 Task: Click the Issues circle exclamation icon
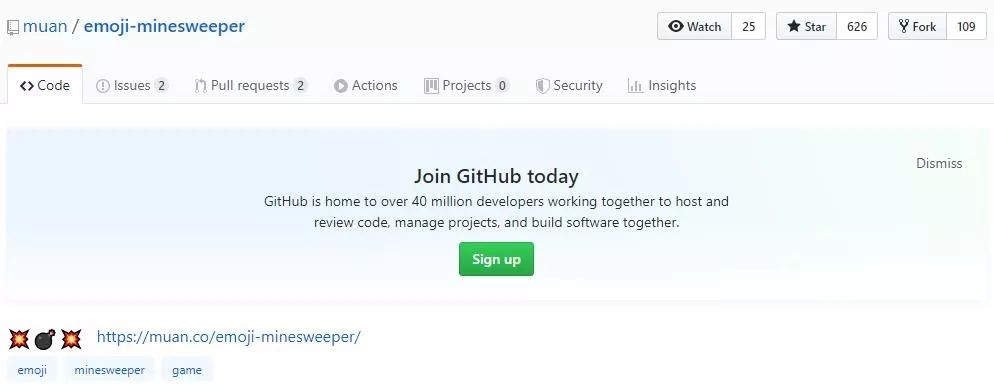coord(103,86)
